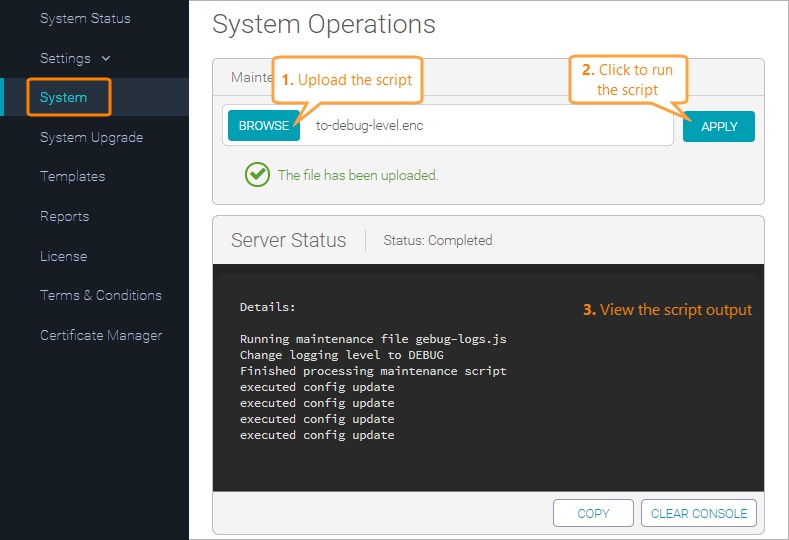
Task: Click the green upload success checkmark icon
Action: coord(258,174)
